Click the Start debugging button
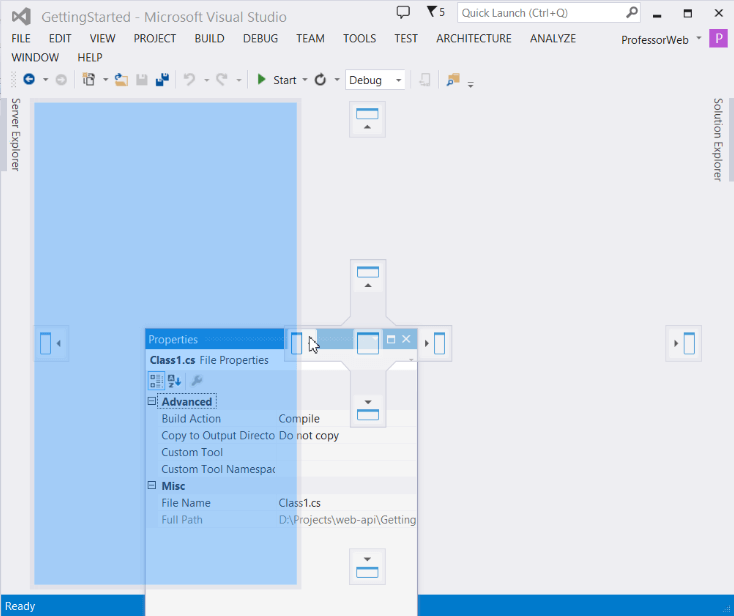Viewport: 734px width, 616px height. pos(277,80)
